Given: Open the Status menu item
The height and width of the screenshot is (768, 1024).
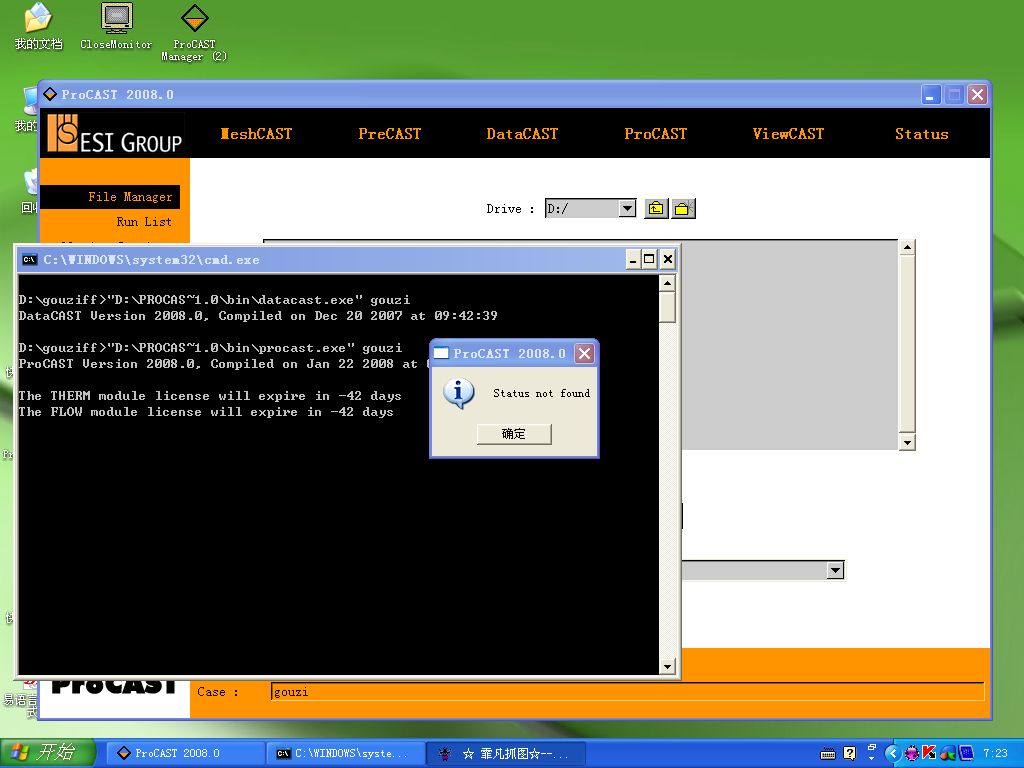Looking at the screenshot, I should pyautogui.click(x=921, y=134).
